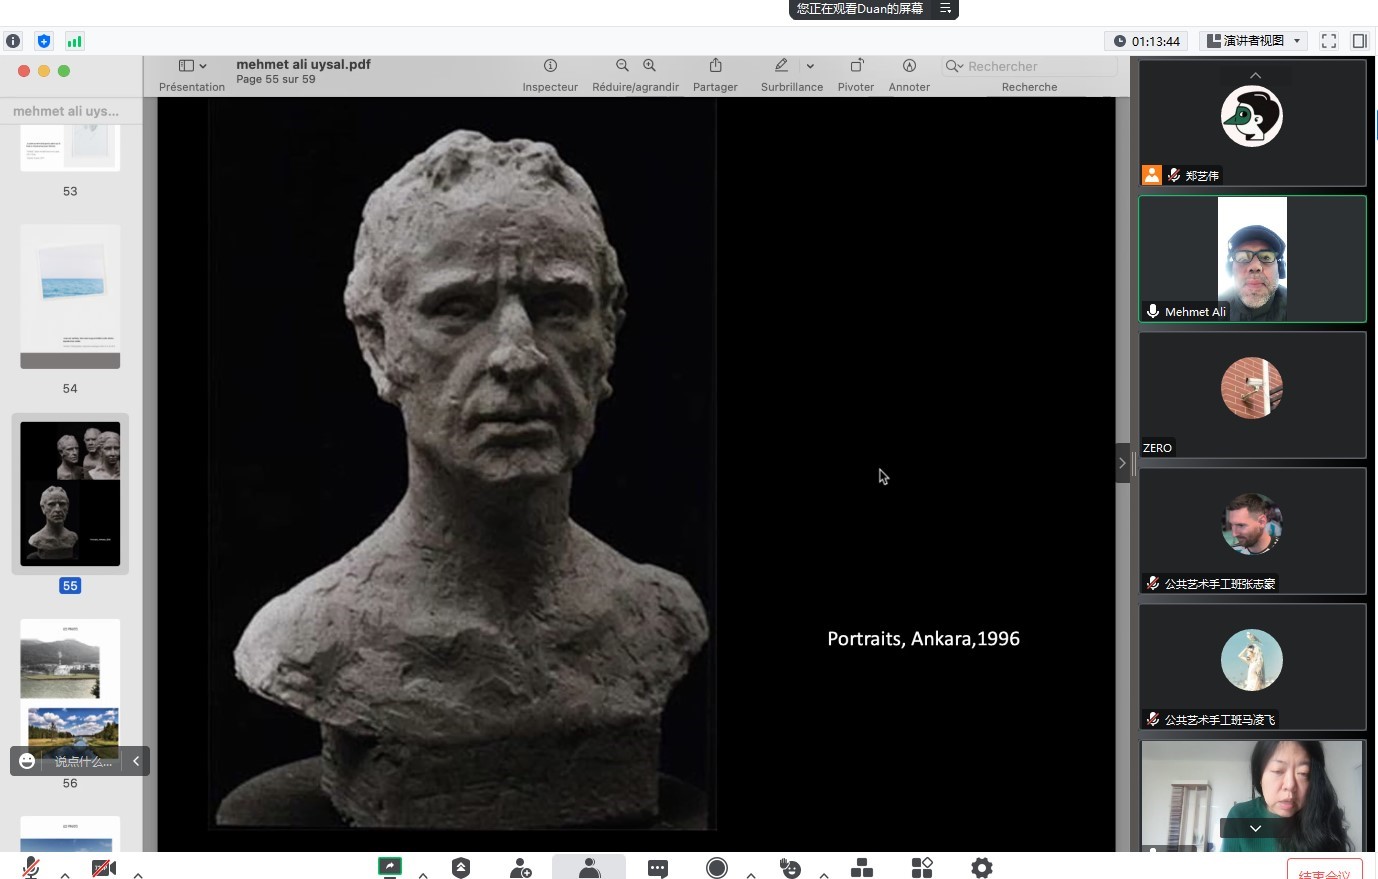Image resolution: width=1378 pixels, height=879 pixels.
Task: Open the screen-share options menu at top
Action: pyautogui.click(x=945, y=9)
